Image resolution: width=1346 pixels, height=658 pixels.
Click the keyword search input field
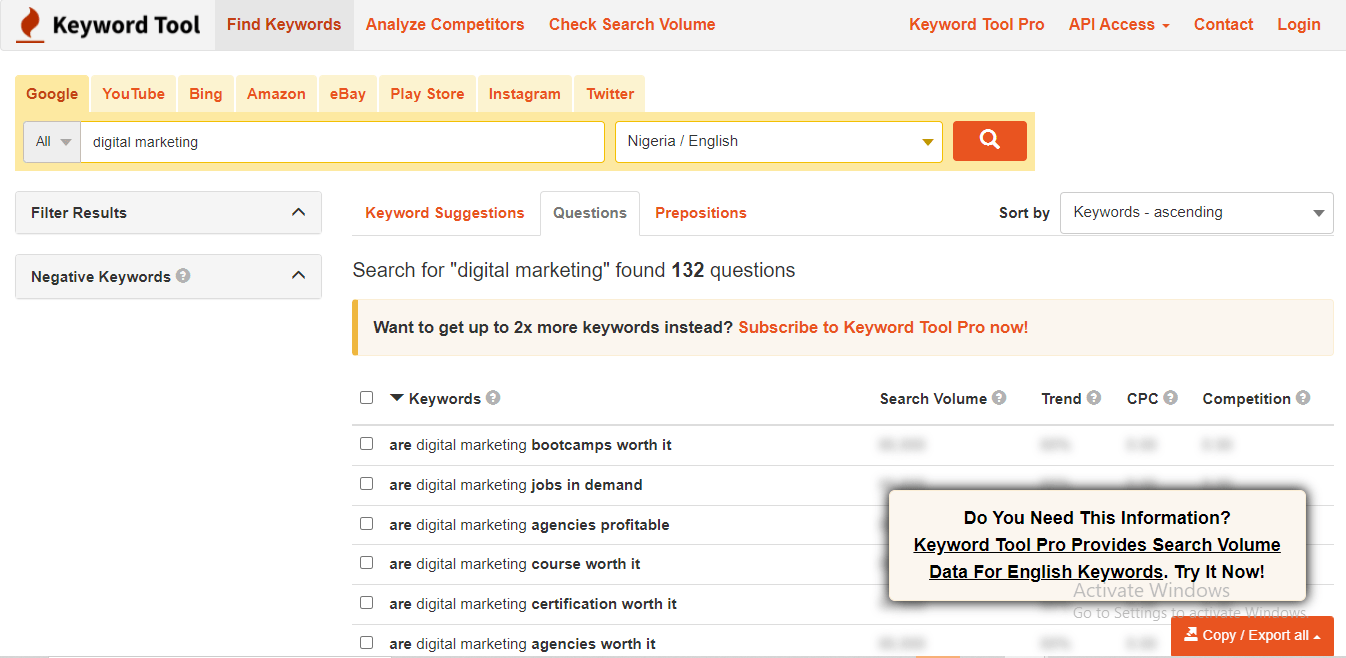click(343, 142)
